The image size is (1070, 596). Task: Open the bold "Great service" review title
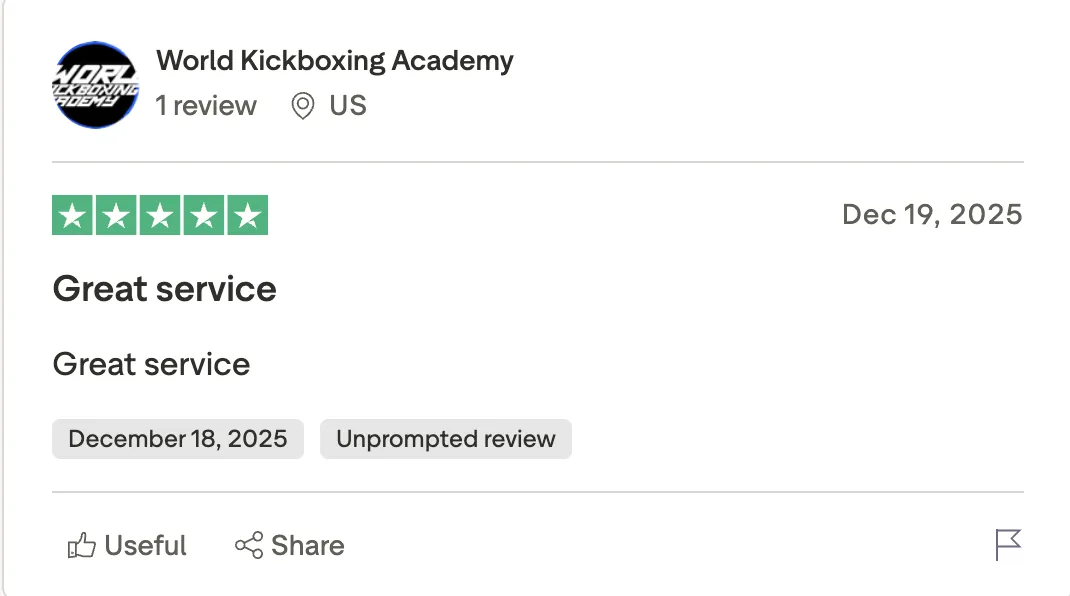tap(164, 289)
